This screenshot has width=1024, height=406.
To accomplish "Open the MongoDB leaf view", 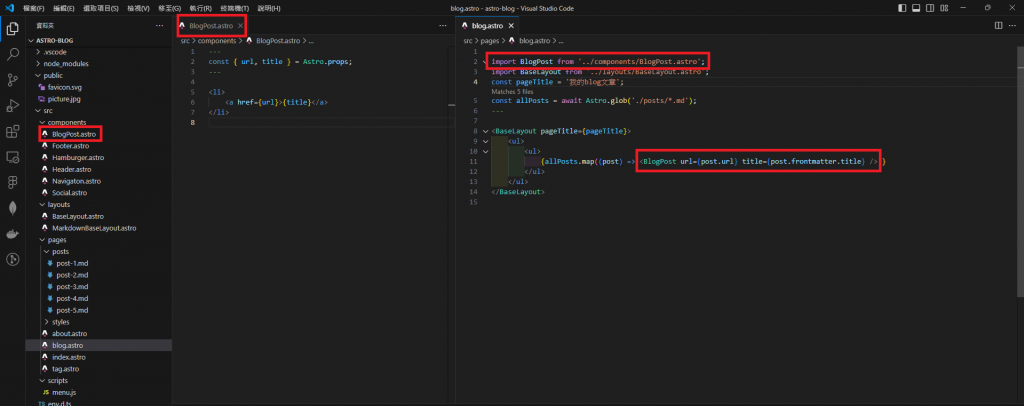I will click(x=12, y=208).
